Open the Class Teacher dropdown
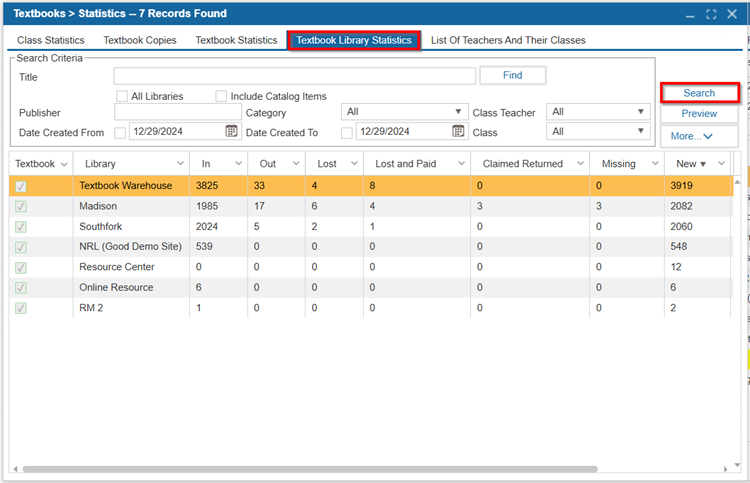This screenshot has width=750, height=483. click(598, 112)
